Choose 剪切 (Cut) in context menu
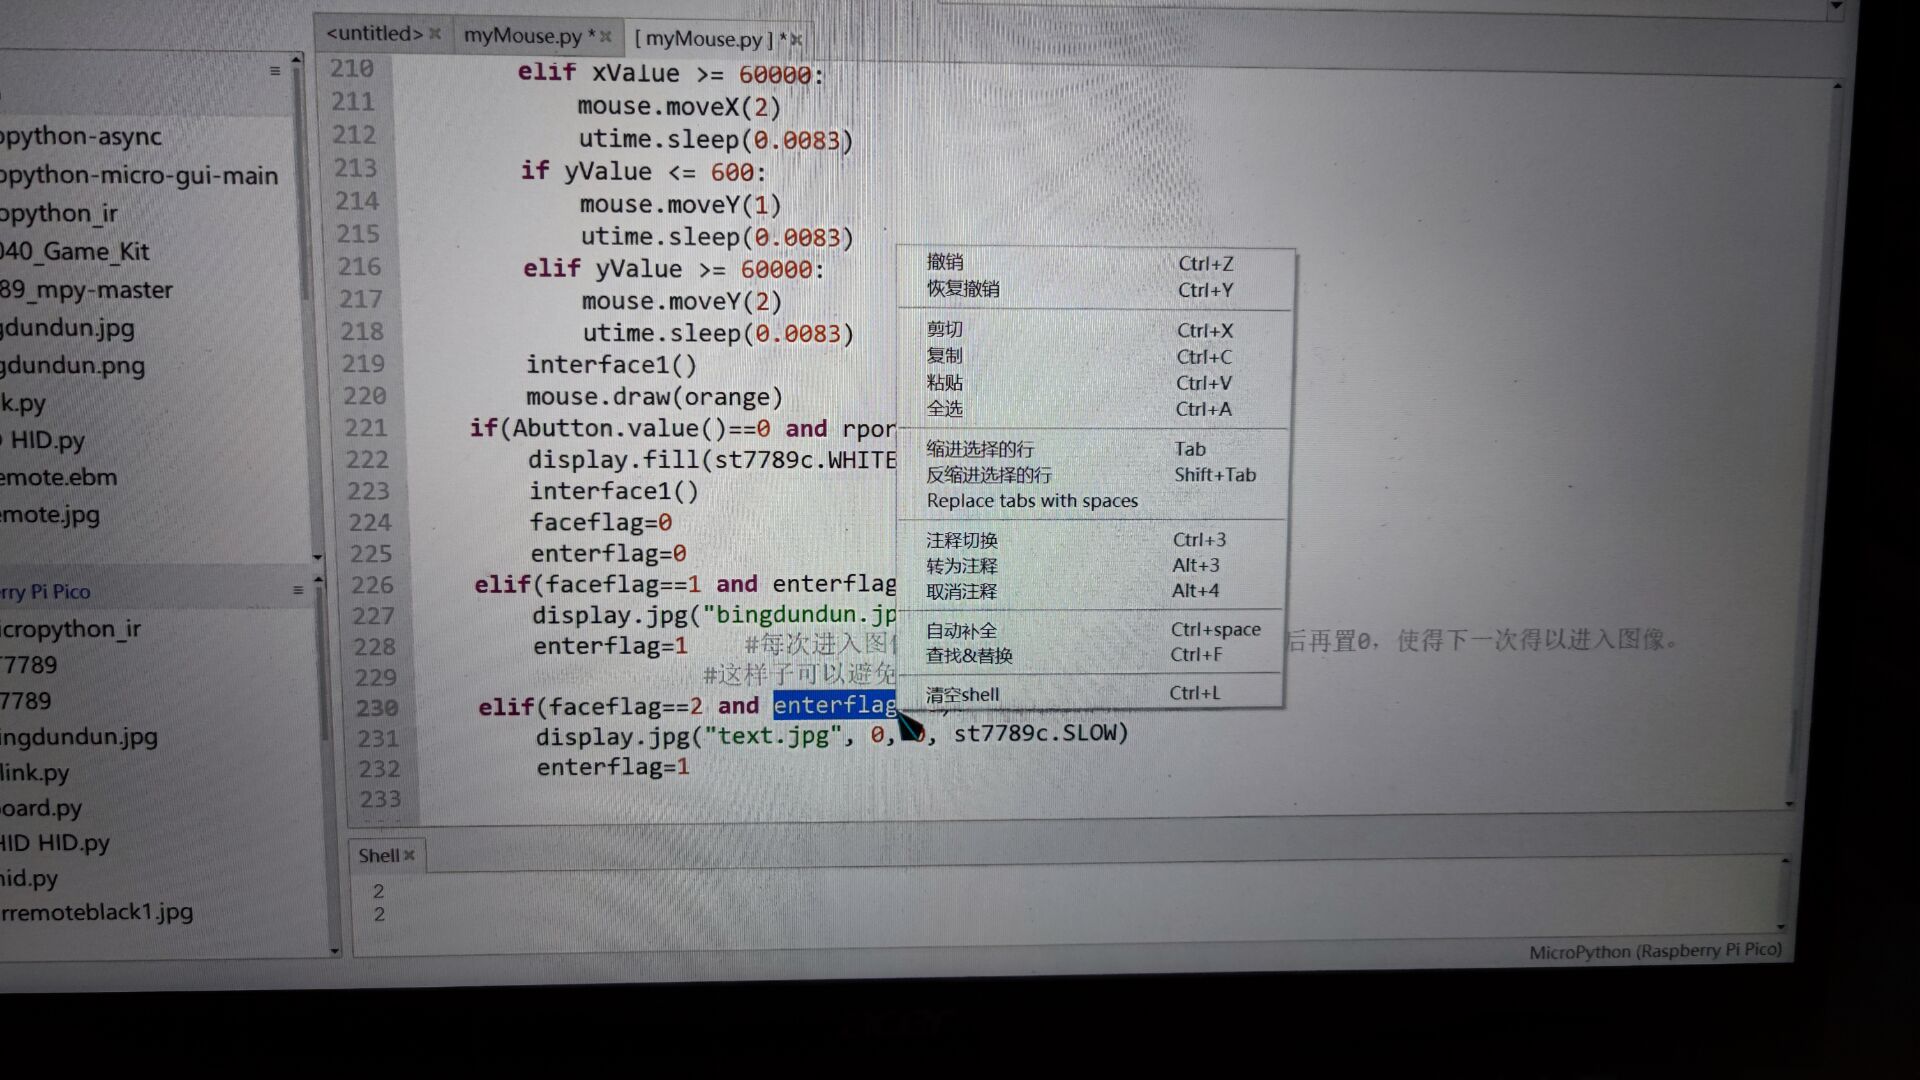This screenshot has width=1920, height=1080. pyautogui.click(x=1095, y=329)
